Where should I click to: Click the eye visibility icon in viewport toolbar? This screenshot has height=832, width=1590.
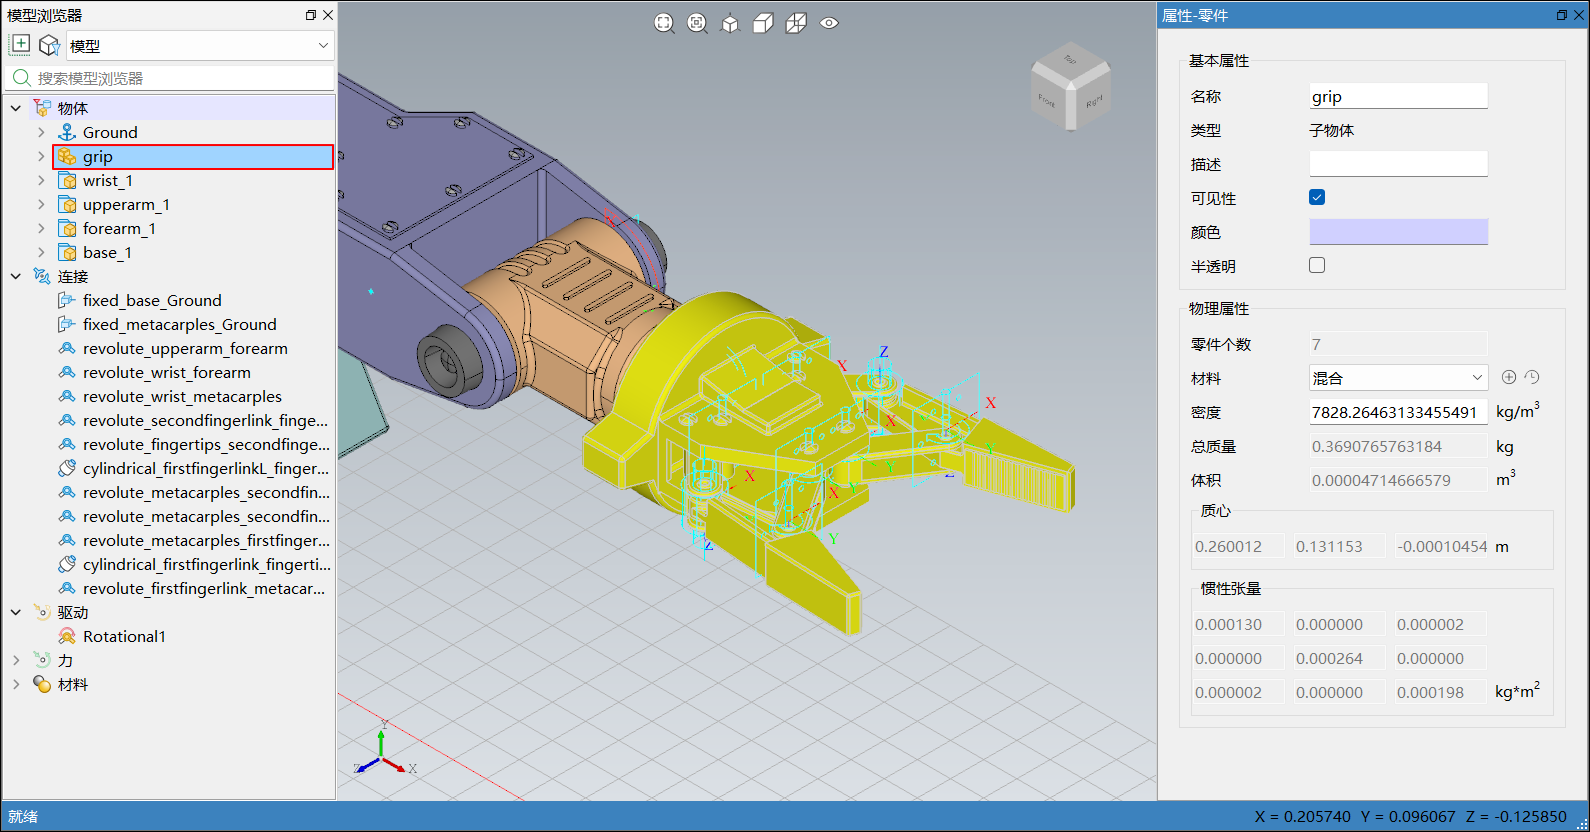pyautogui.click(x=829, y=23)
